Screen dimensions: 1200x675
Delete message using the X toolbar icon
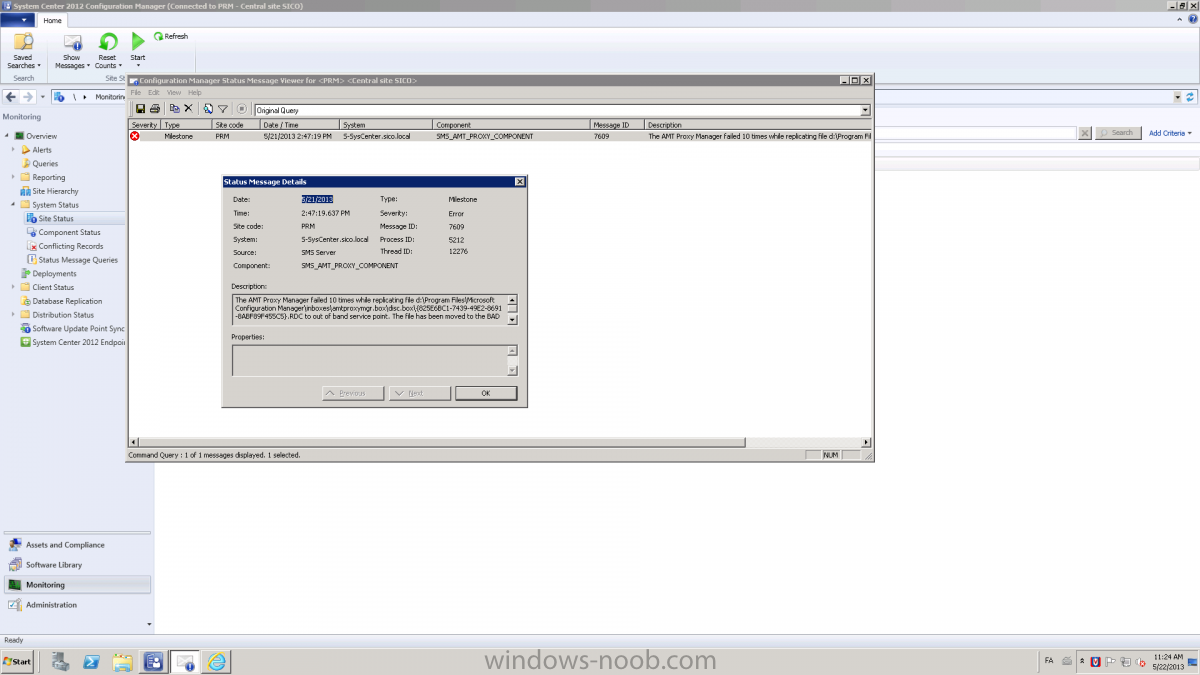[188, 108]
